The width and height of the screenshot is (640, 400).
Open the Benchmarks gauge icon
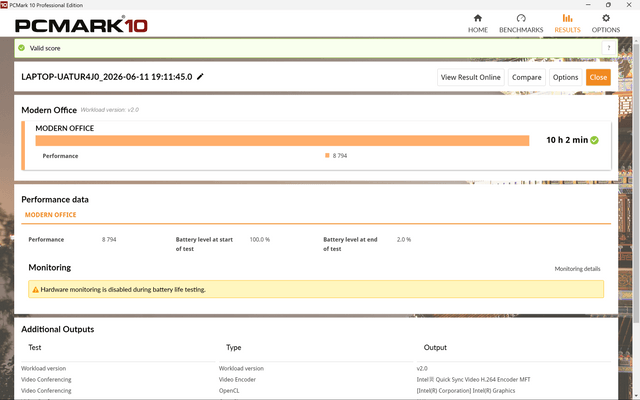521,18
